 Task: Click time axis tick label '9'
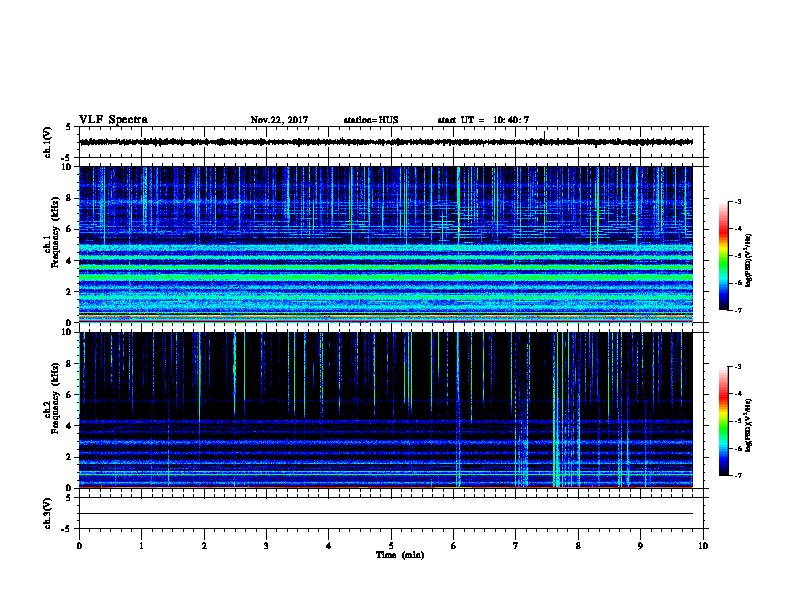640,546
